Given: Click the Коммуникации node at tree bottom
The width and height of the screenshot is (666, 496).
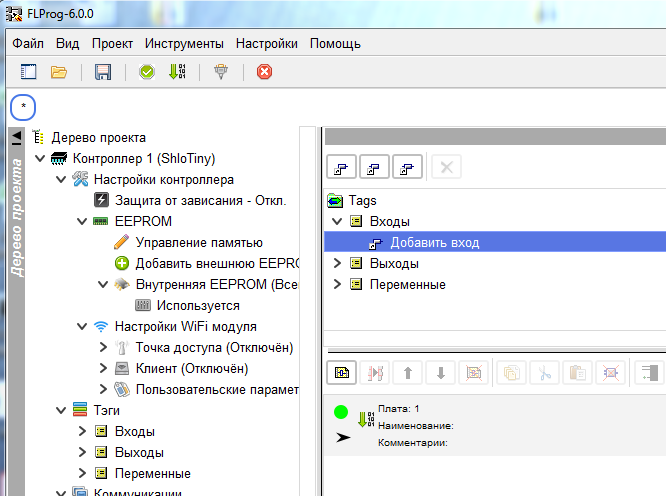Looking at the screenshot, I should click(138, 492).
